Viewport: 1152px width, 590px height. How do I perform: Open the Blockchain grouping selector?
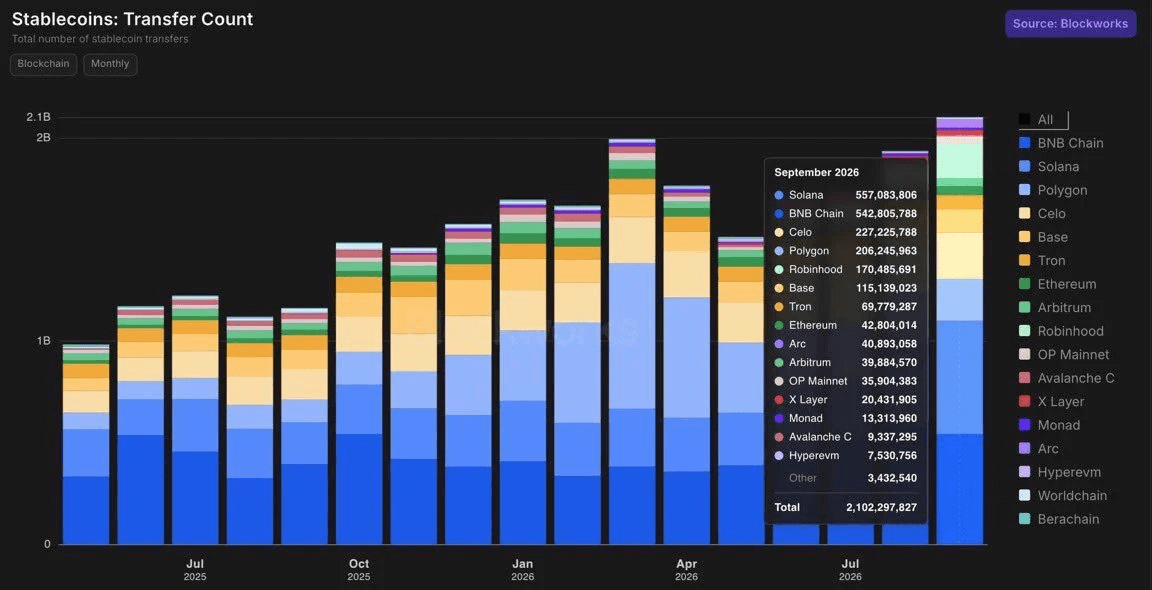coord(43,64)
